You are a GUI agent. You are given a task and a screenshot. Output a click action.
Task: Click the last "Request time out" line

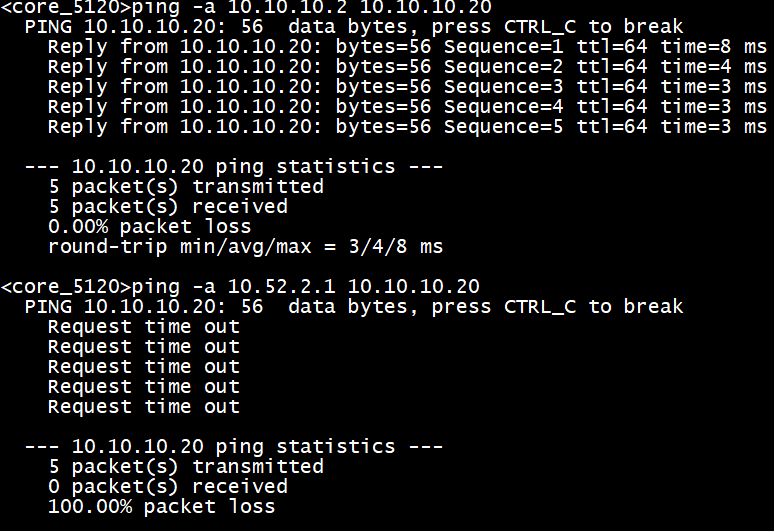coord(143,407)
